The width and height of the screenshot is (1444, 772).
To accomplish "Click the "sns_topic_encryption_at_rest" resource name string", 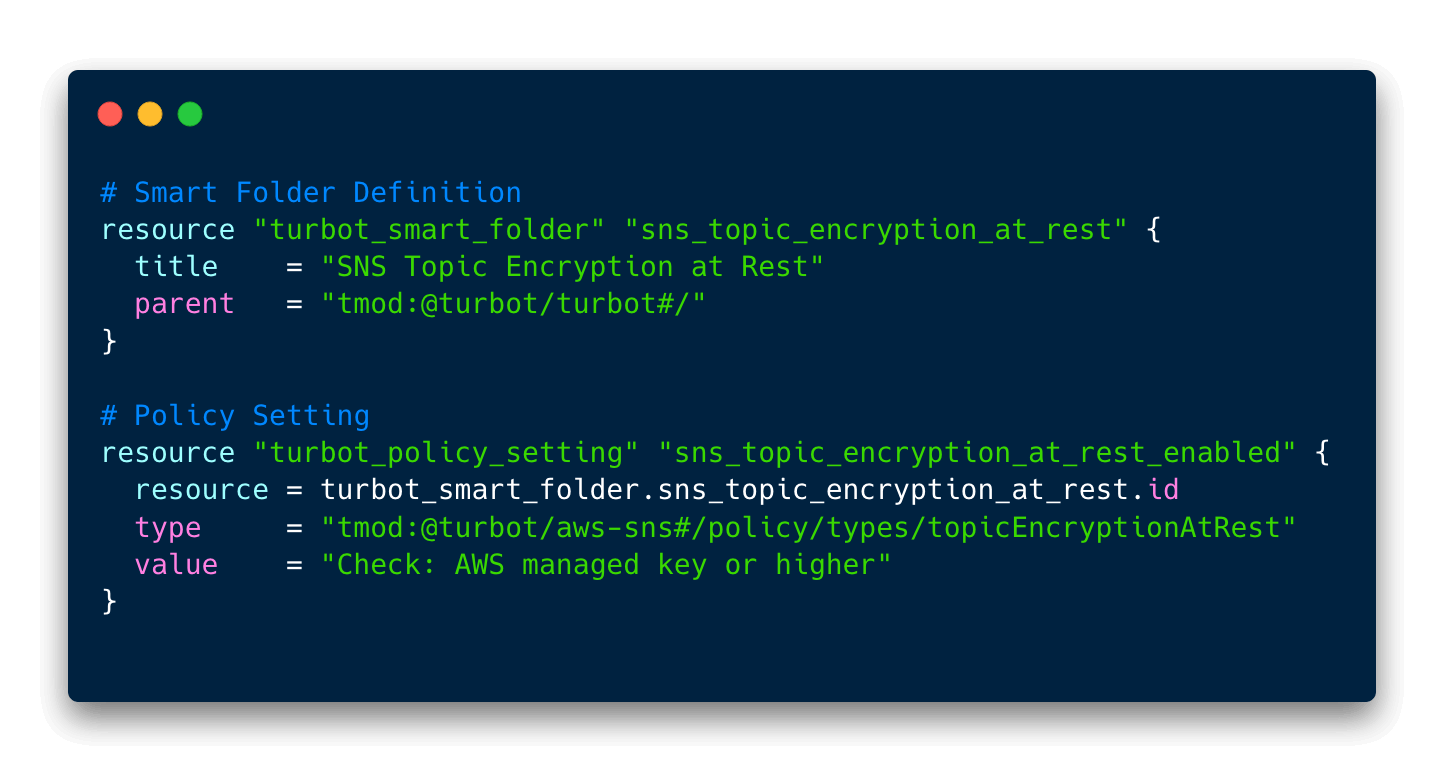I will [x=878, y=229].
